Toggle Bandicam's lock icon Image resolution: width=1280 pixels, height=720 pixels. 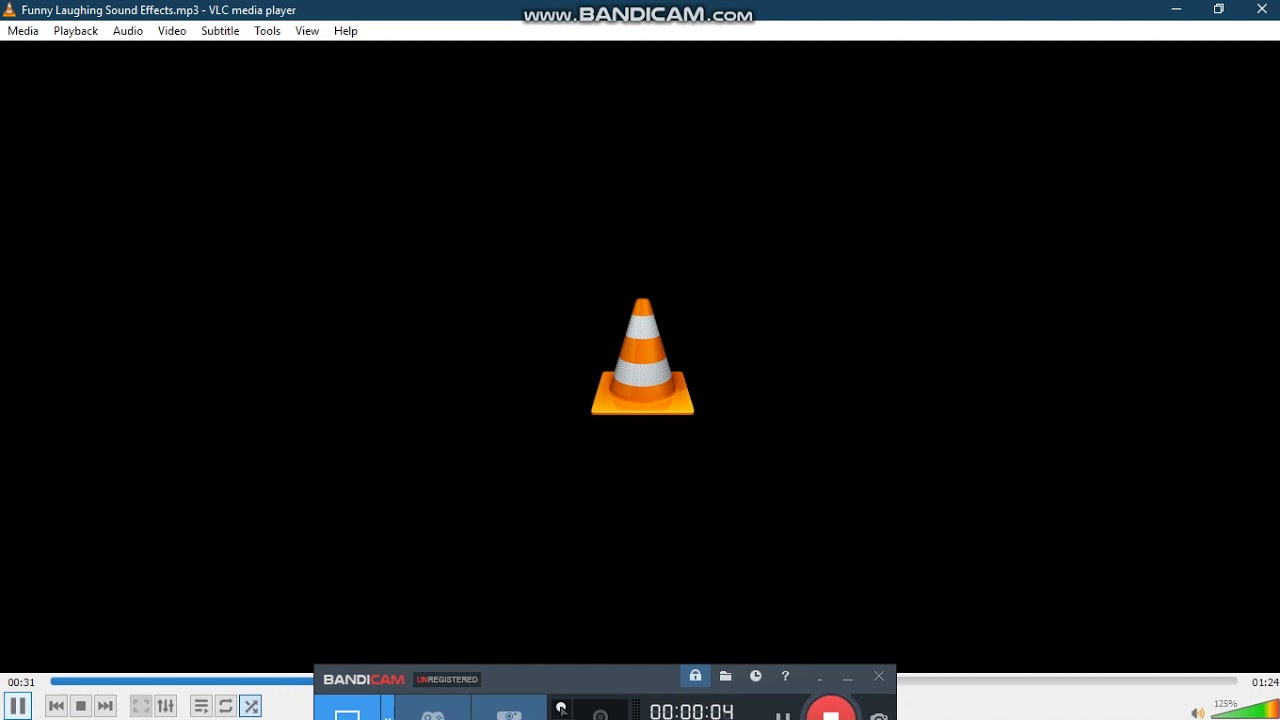pos(695,676)
